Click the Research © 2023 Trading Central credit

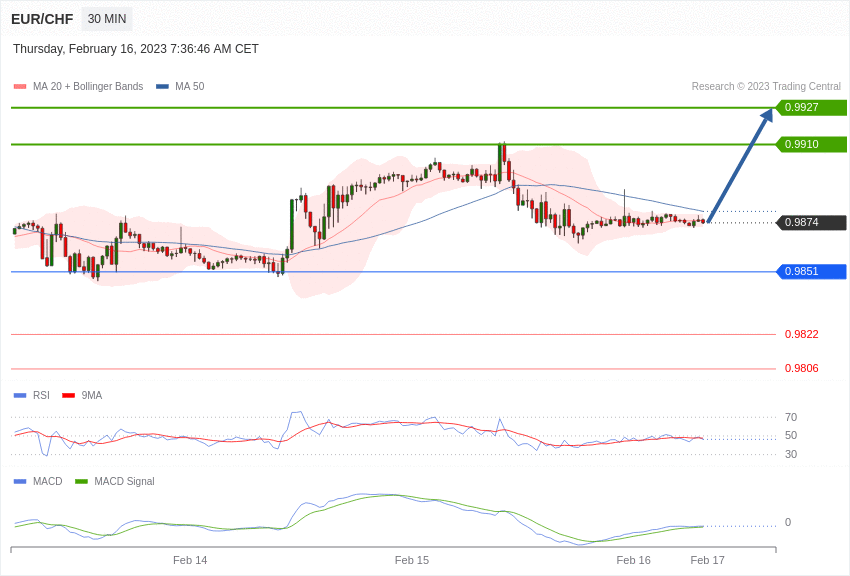pyautogui.click(x=766, y=86)
